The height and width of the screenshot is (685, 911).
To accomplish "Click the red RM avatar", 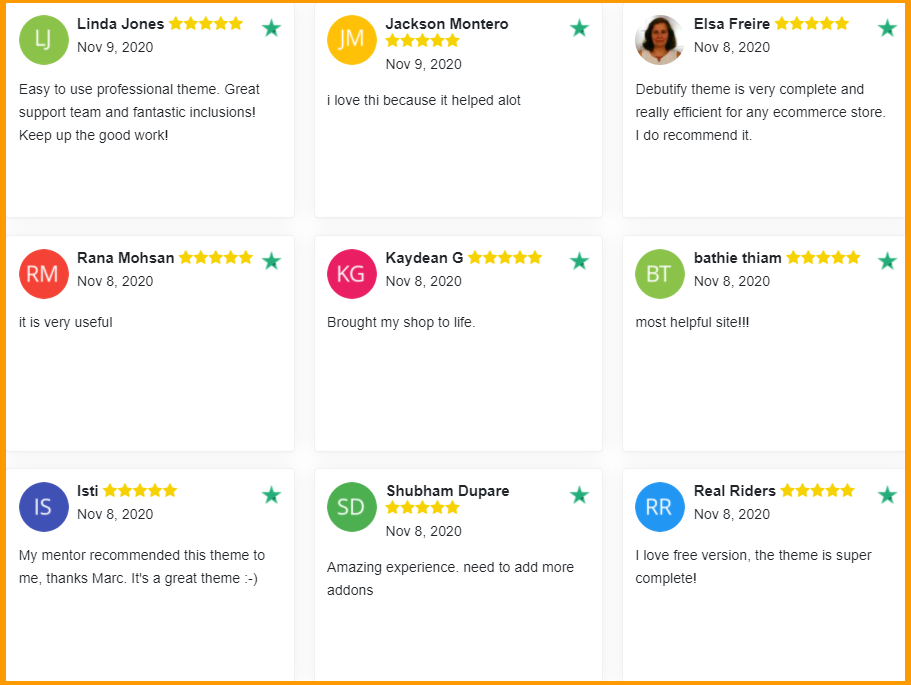I will tap(43, 273).
